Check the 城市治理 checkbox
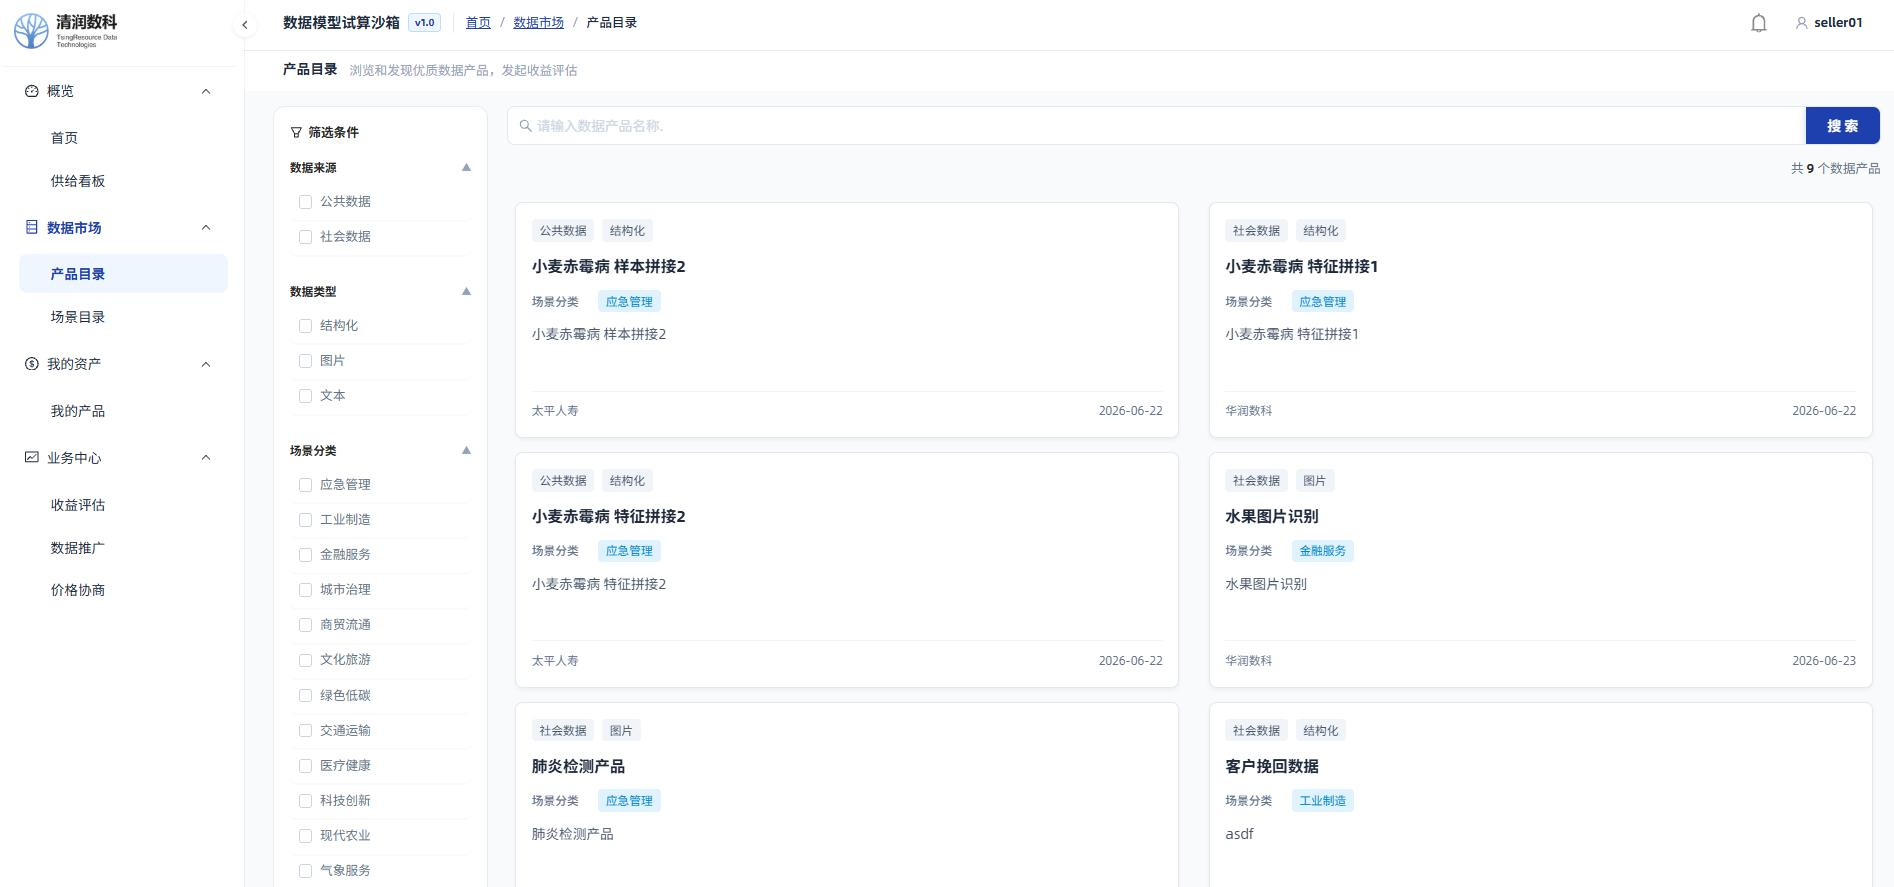 pyautogui.click(x=306, y=590)
